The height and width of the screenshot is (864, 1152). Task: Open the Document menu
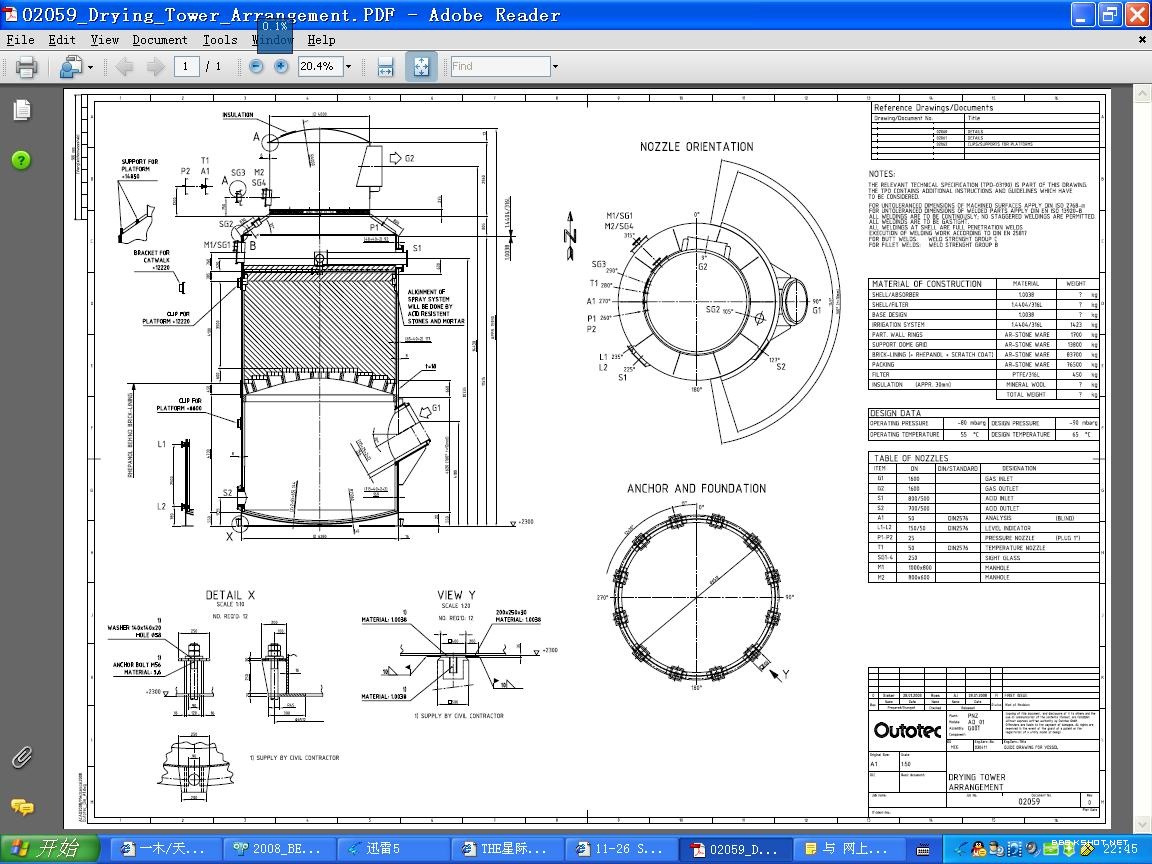(159, 40)
